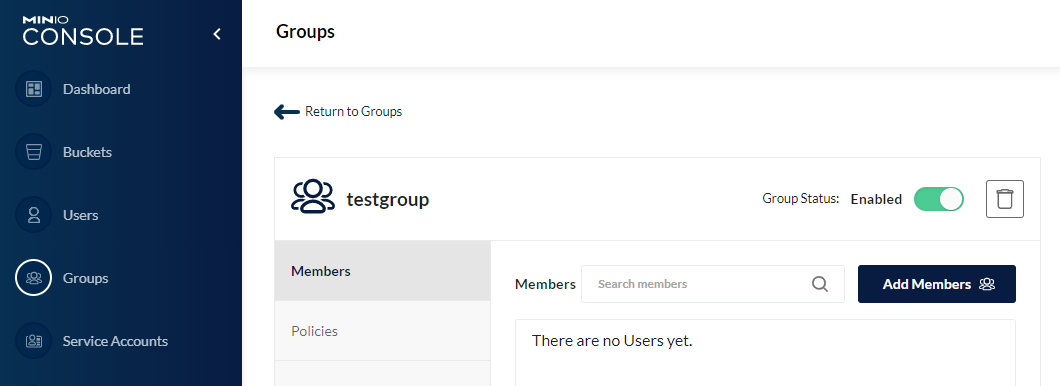The height and width of the screenshot is (386, 1060).
Task: Click Return to Groups link text
Action: tap(354, 112)
